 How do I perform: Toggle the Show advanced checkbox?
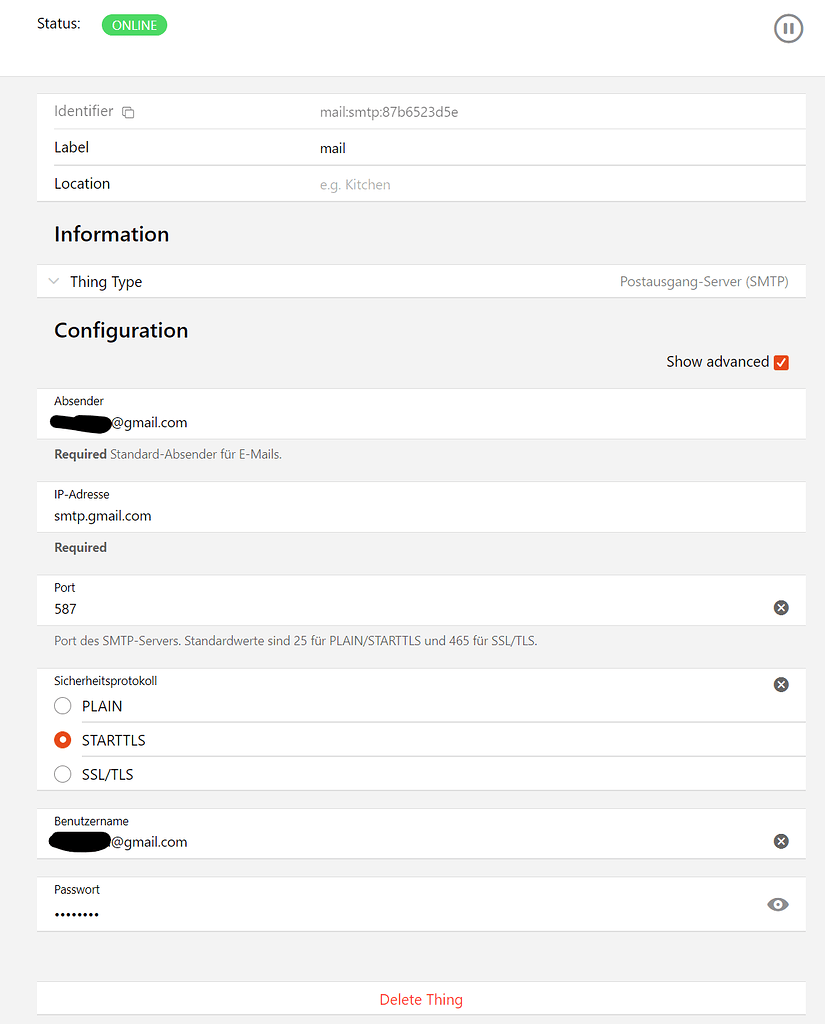tap(781, 362)
